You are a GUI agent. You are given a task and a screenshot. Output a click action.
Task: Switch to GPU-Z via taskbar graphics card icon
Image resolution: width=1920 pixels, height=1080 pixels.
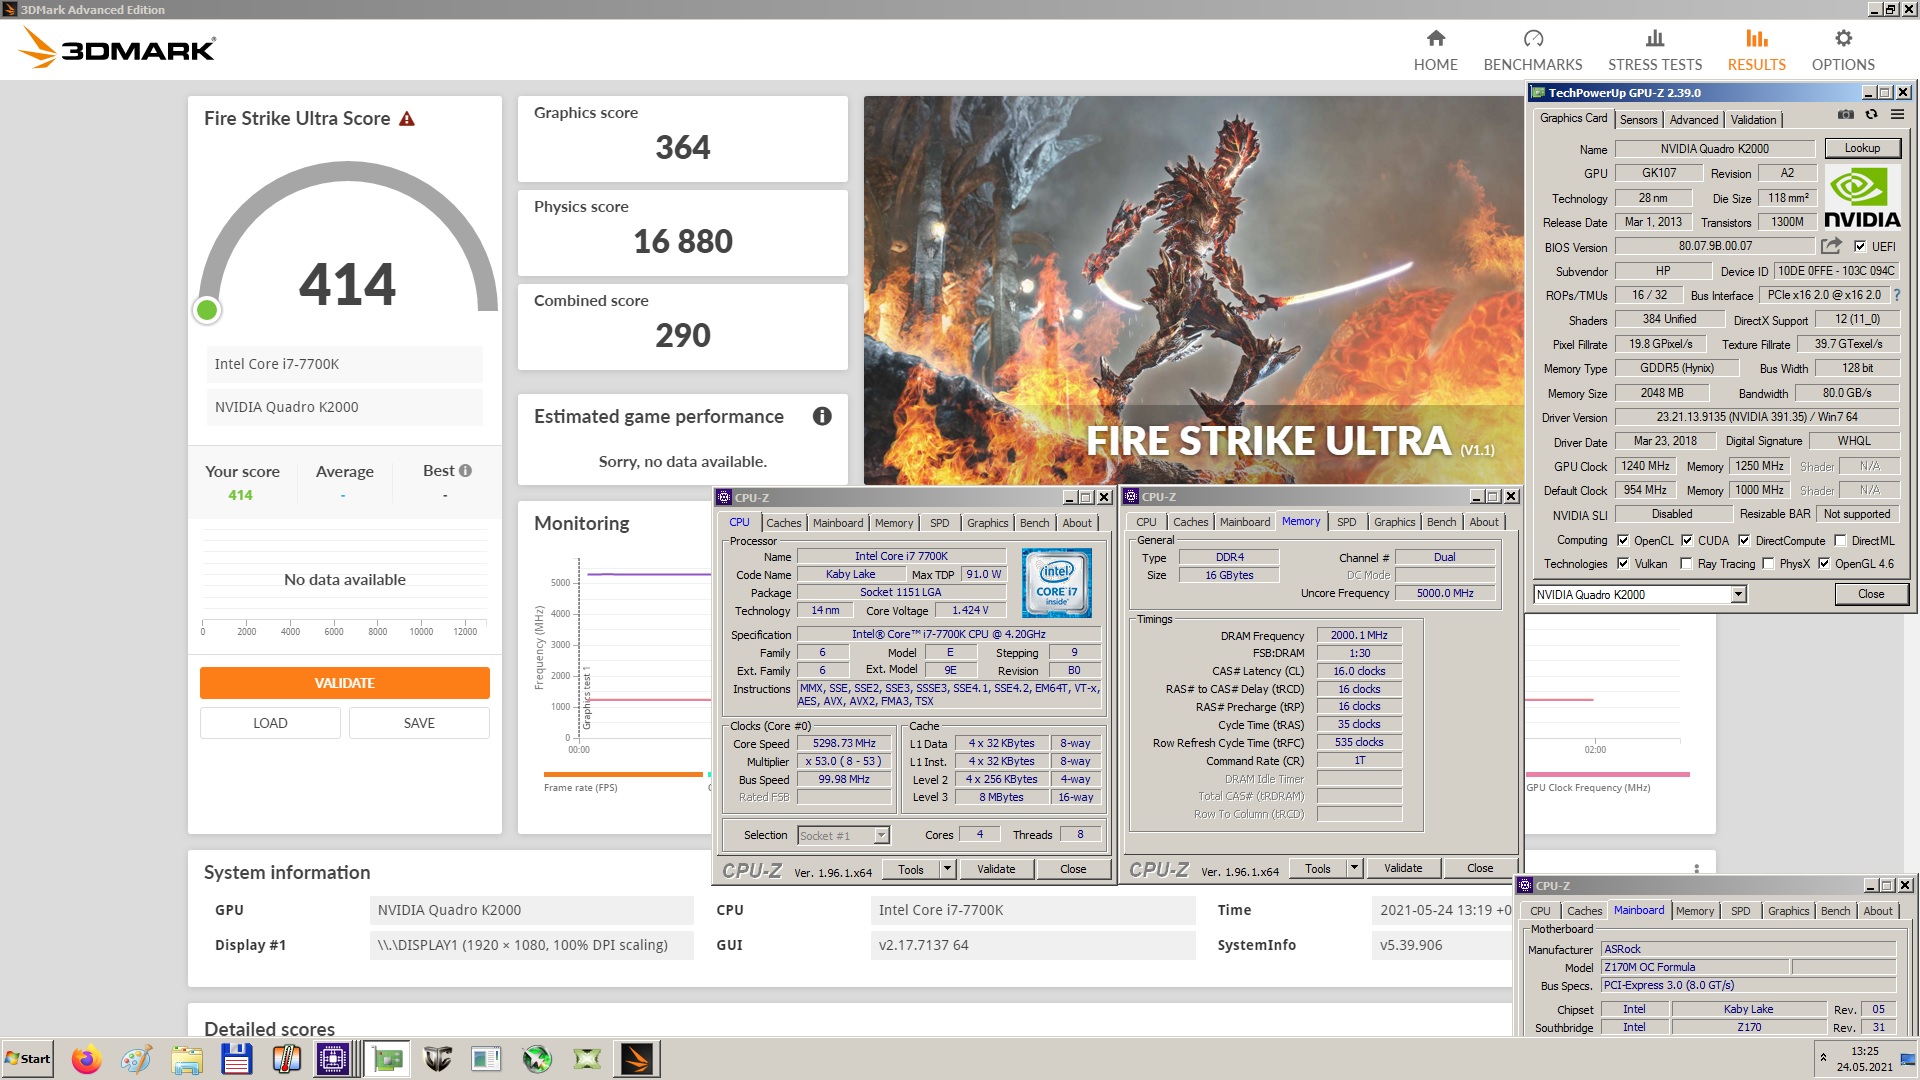coord(387,1059)
